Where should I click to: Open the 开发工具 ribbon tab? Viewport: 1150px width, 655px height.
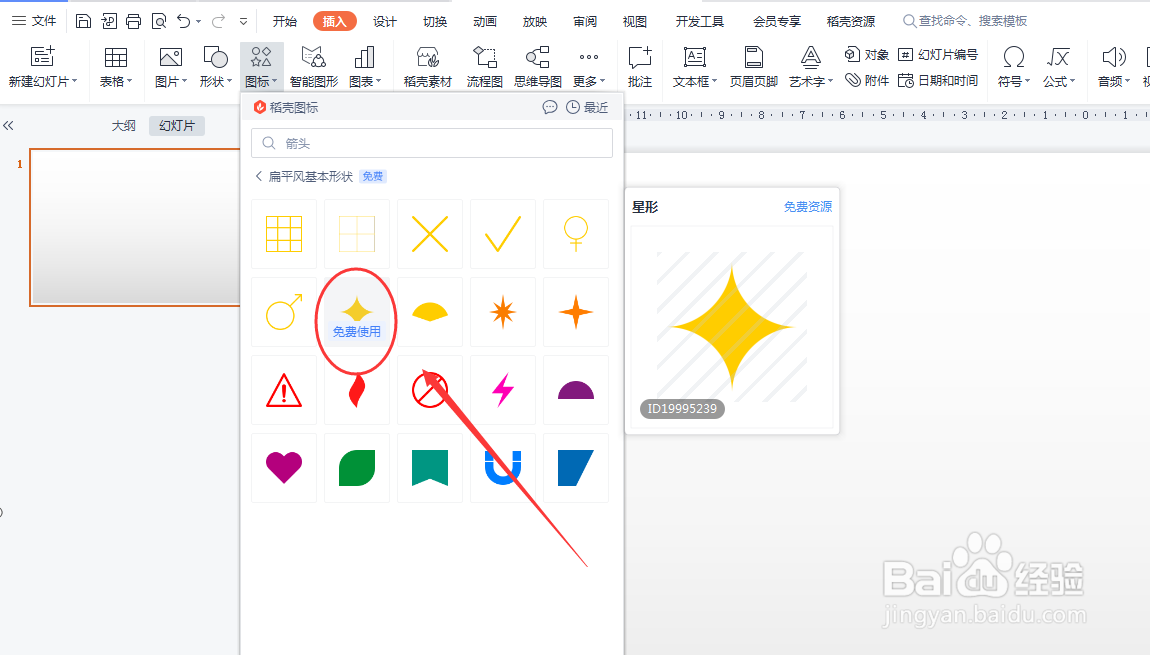point(700,21)
